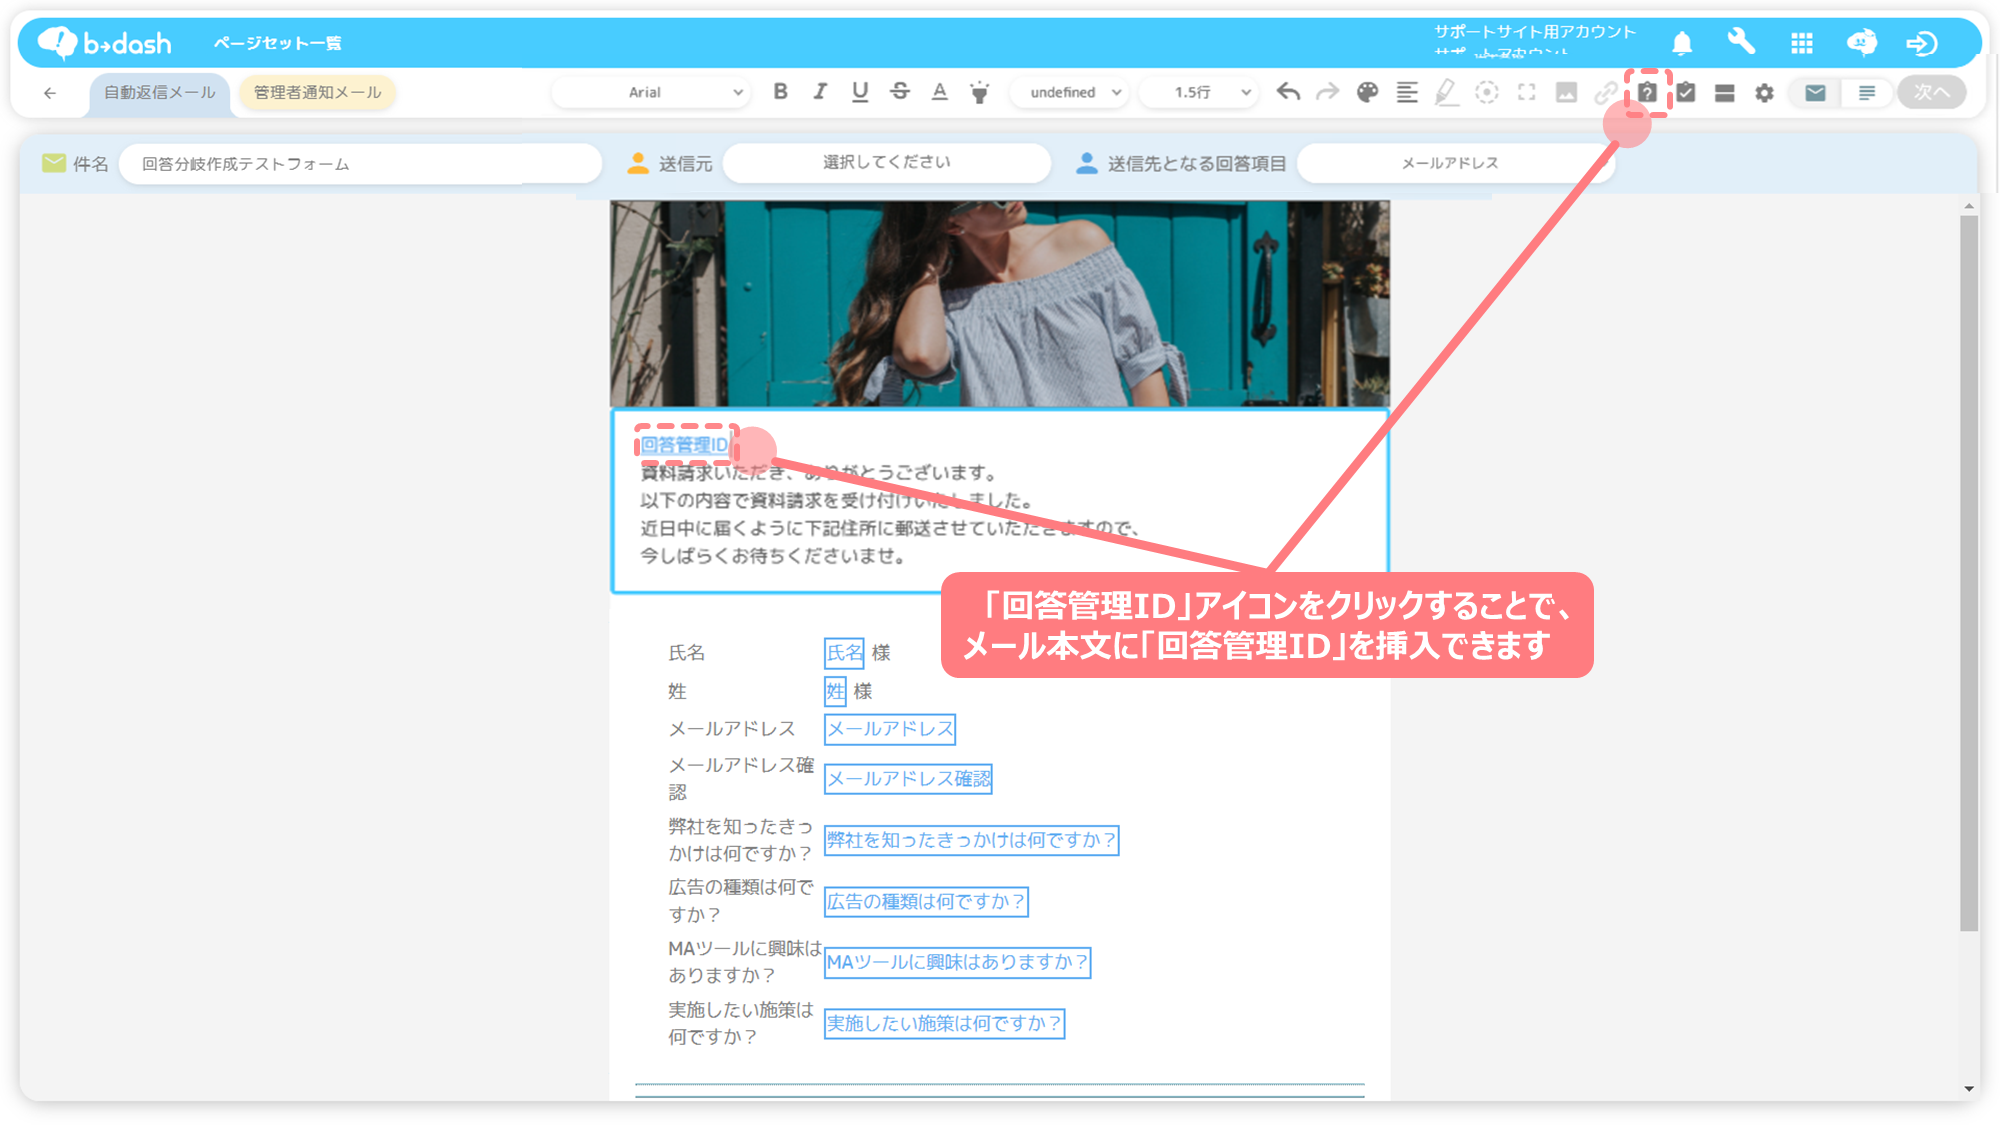The width and height of the screenshot is (2000, 1125).
Task: Open the Arial font dropdown
Action: point(652,92)
